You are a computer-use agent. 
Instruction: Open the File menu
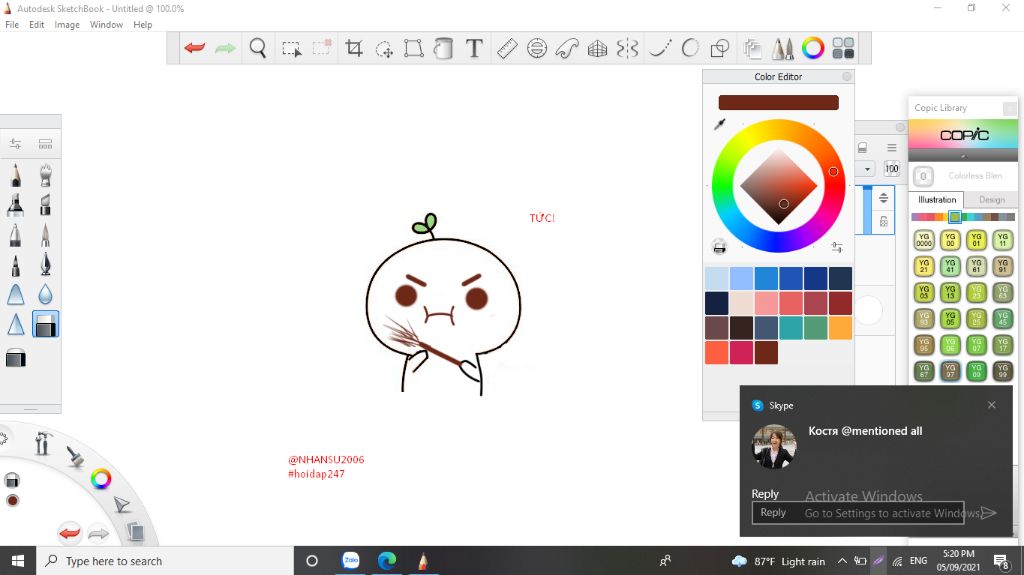coord(12,24)
